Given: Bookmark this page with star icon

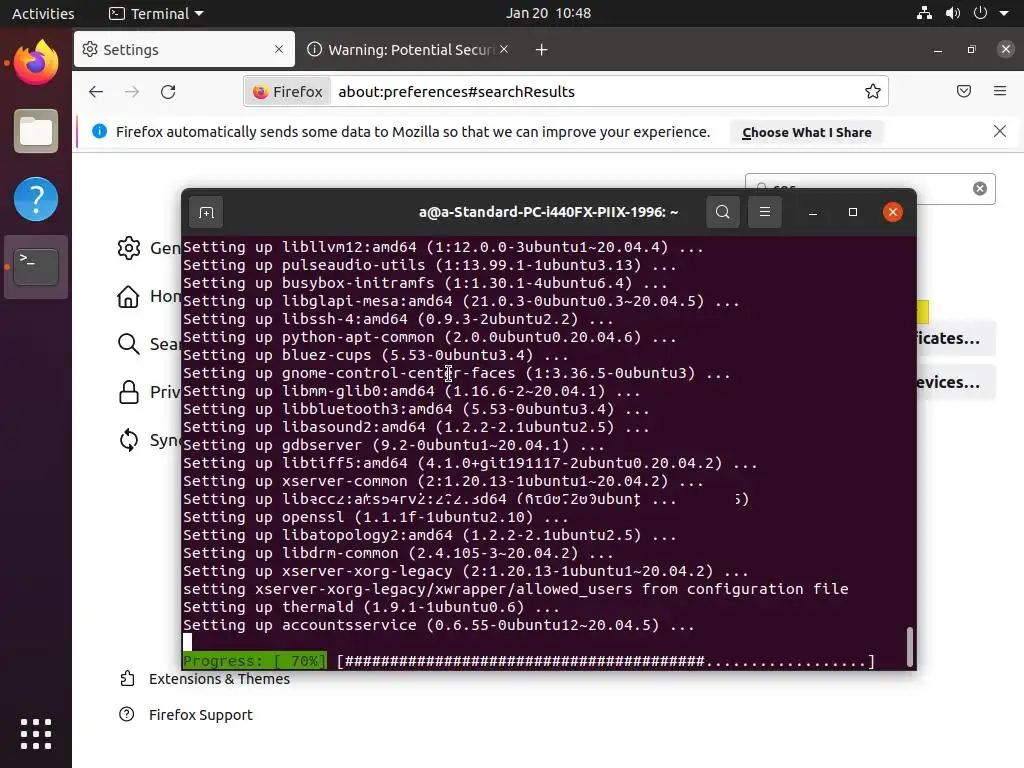Looking at the screenshot, I should click(872, 91).
